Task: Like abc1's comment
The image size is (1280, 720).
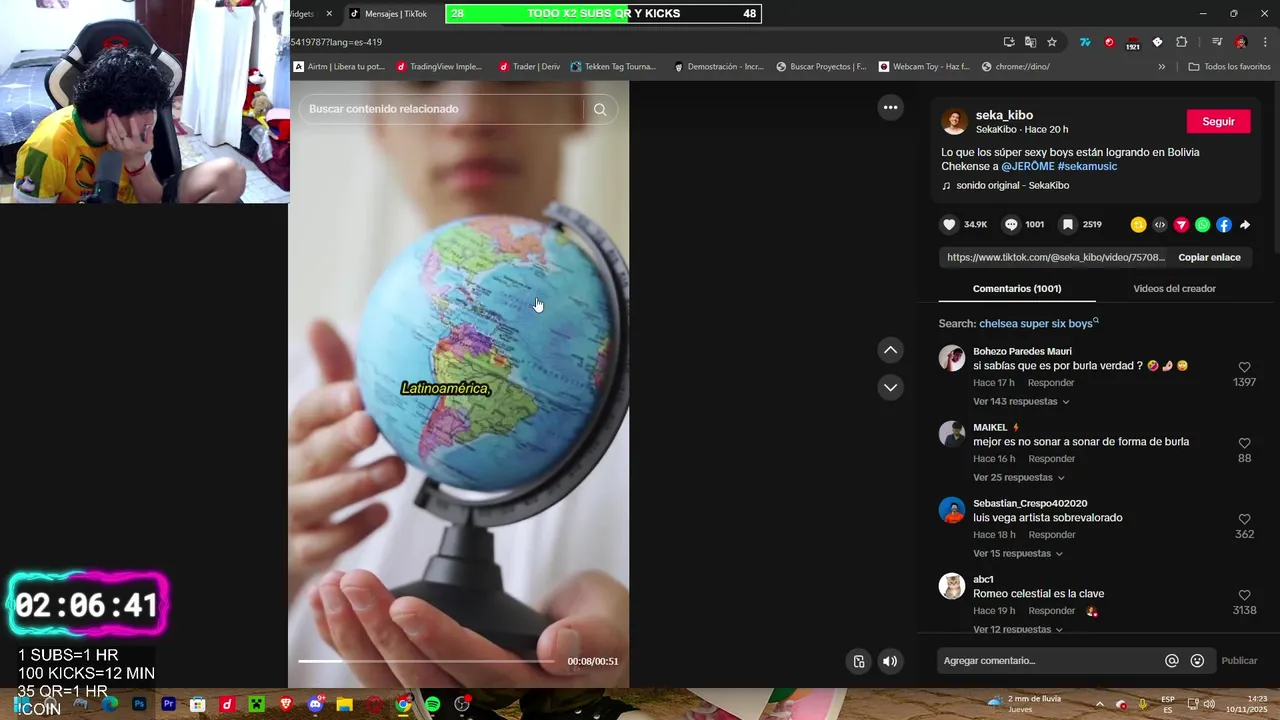Action: (x=1244, y=596)
